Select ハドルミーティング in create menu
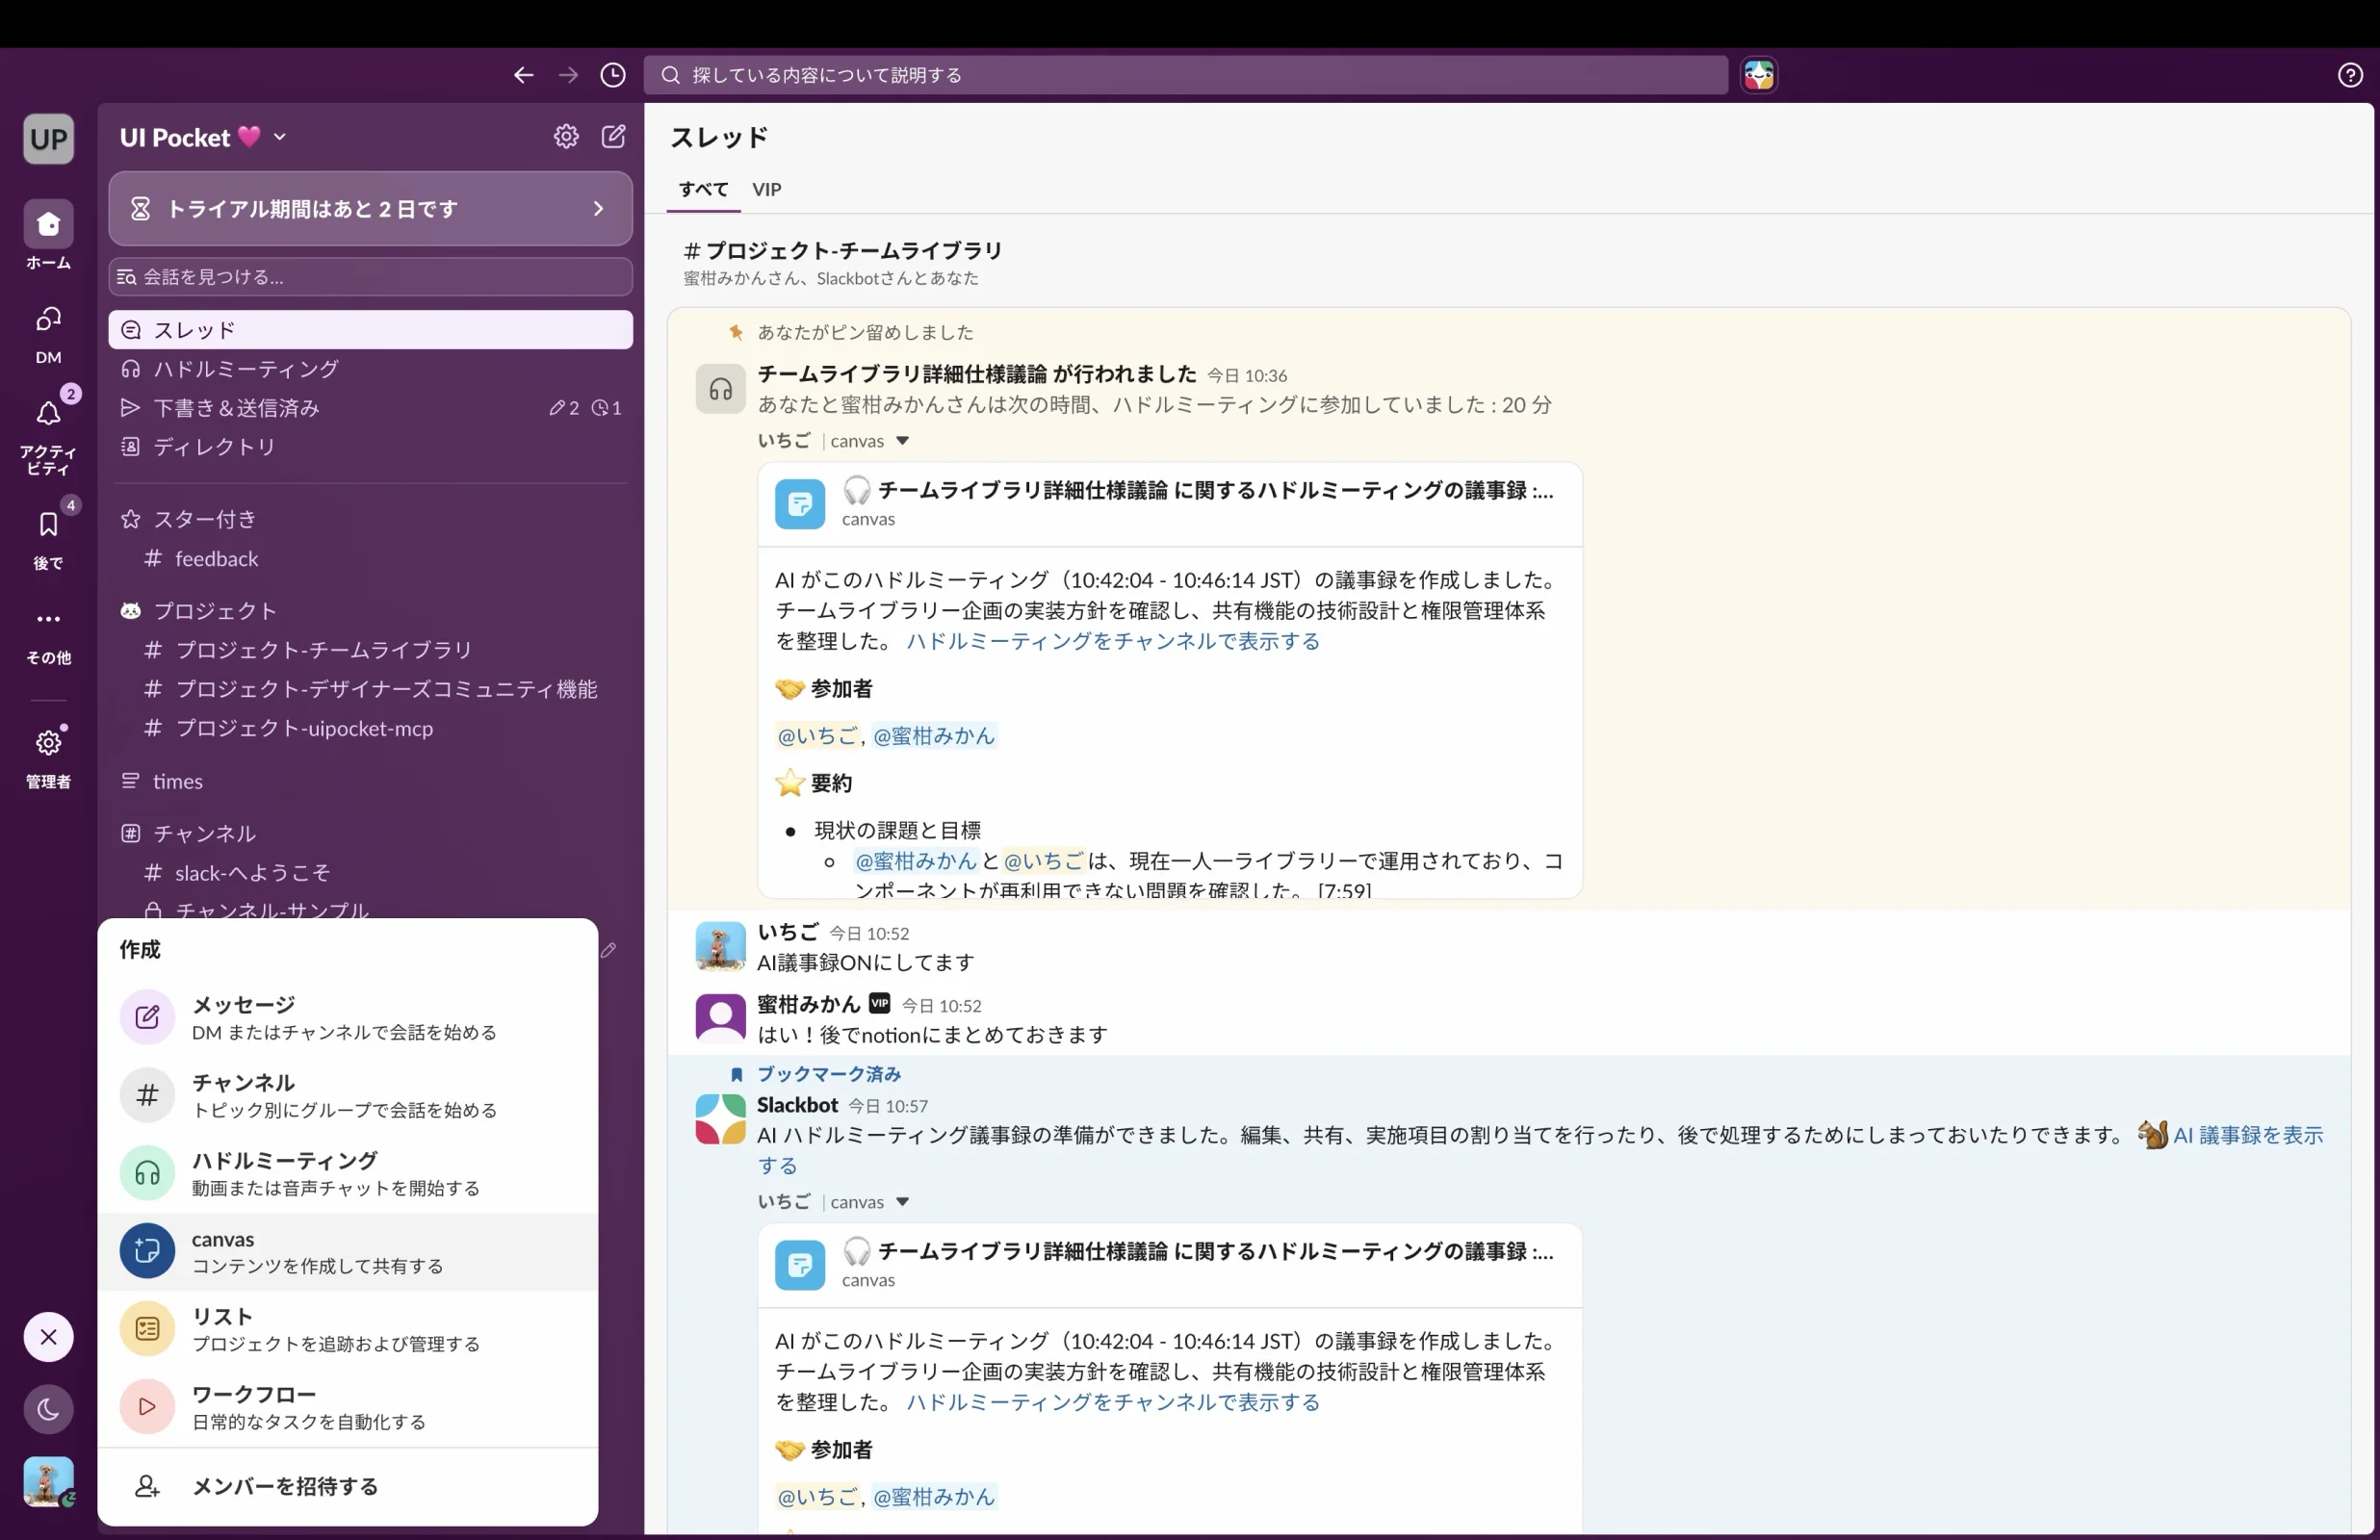 click(x=348, y=1173)
